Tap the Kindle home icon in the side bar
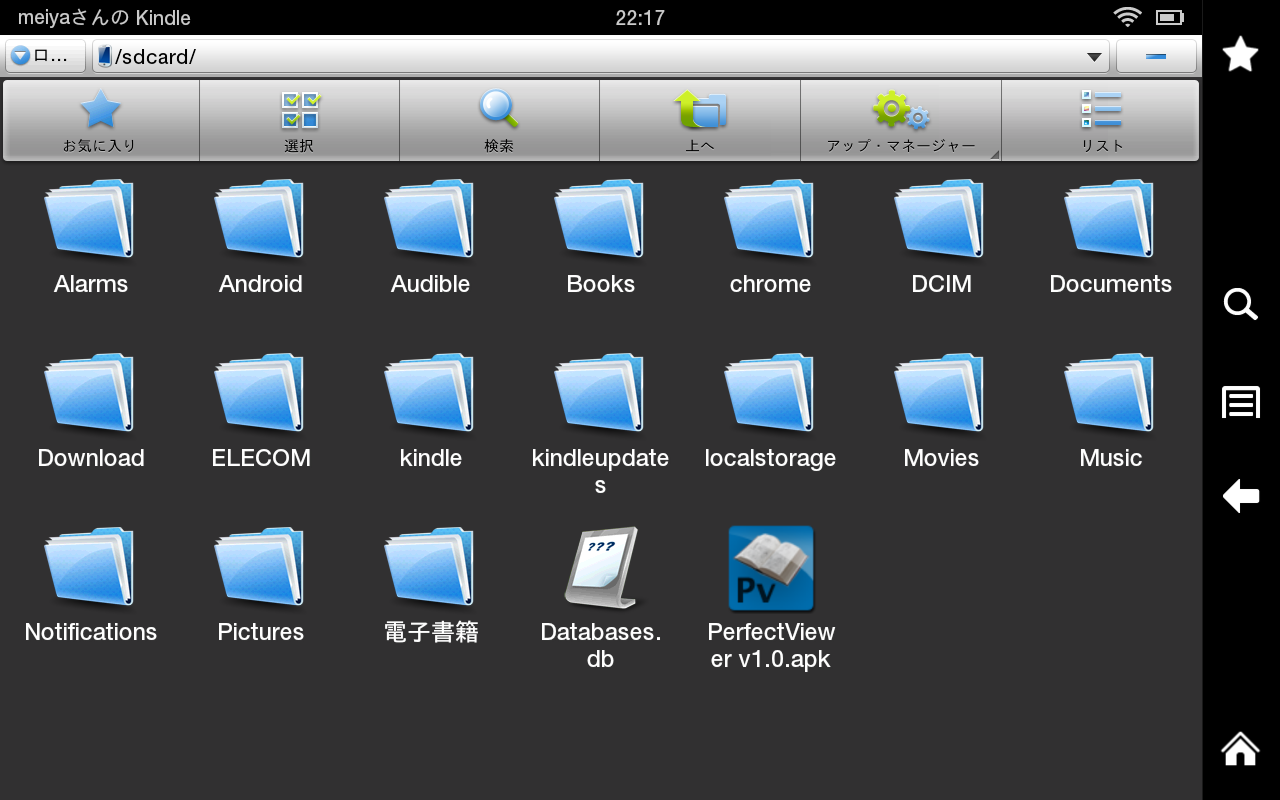This screenshot has width=1280, height=800. point(1241,748)
